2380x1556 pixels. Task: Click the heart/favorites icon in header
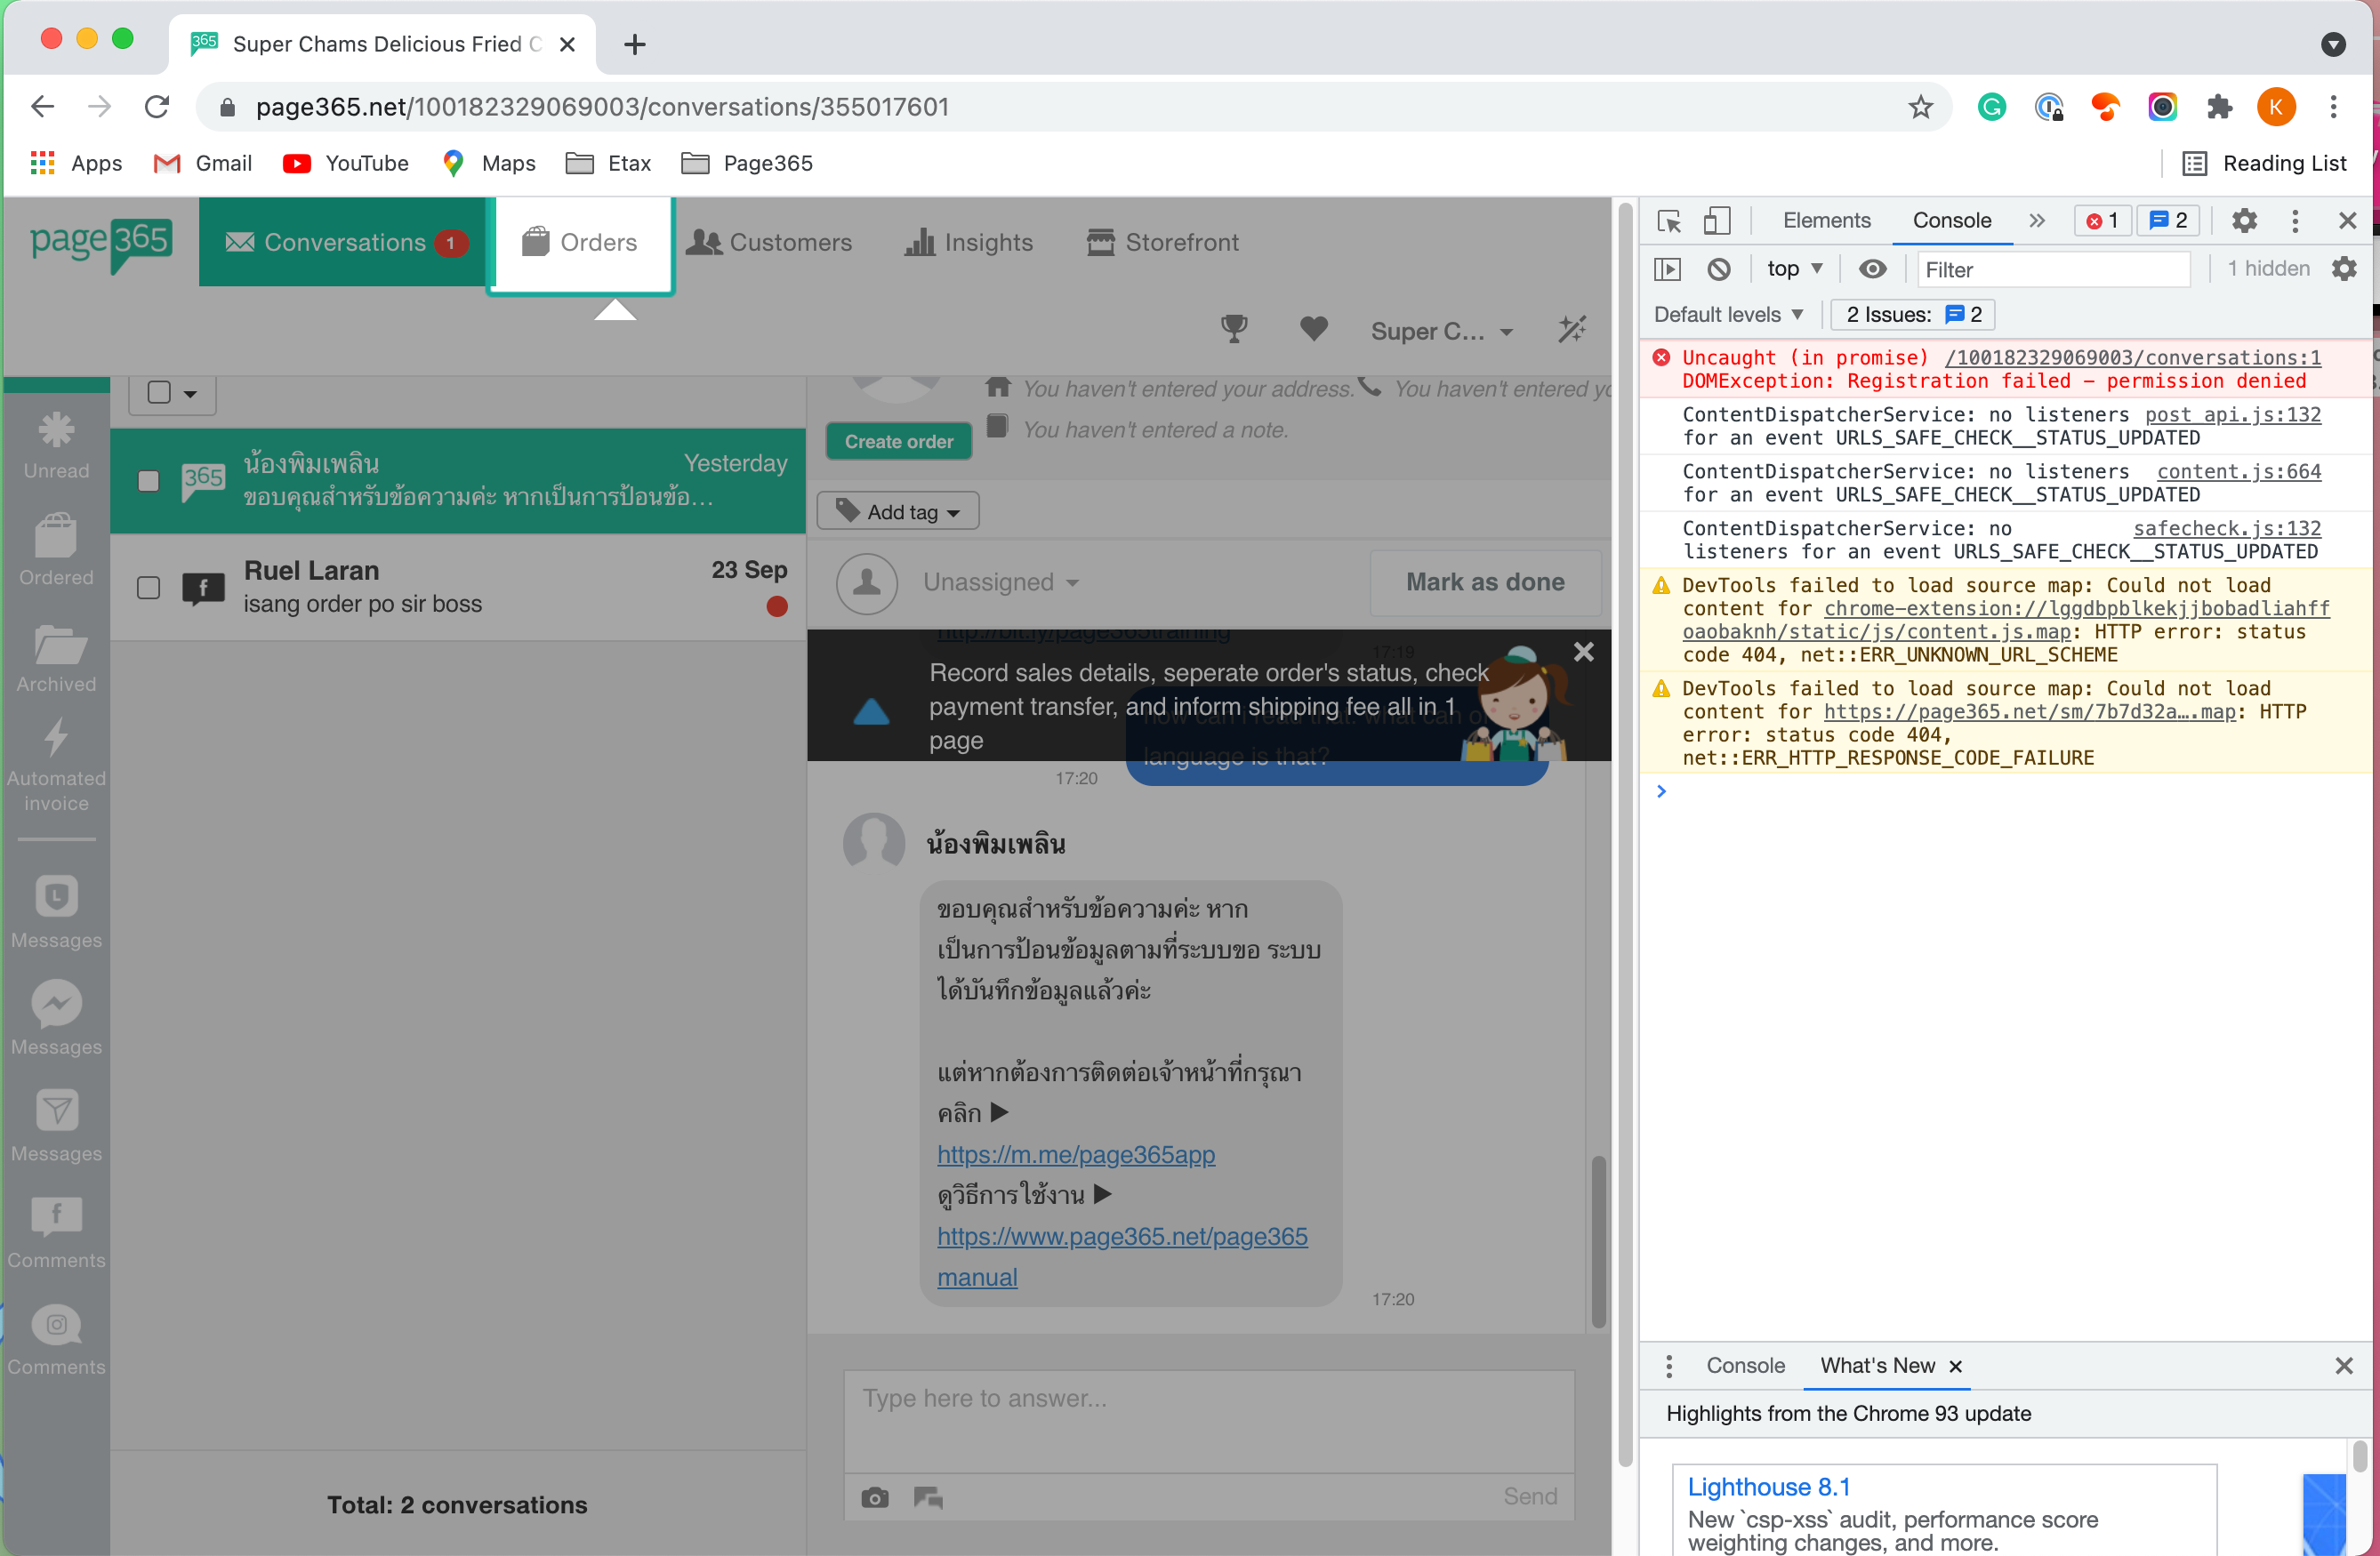coord(1314,330)
